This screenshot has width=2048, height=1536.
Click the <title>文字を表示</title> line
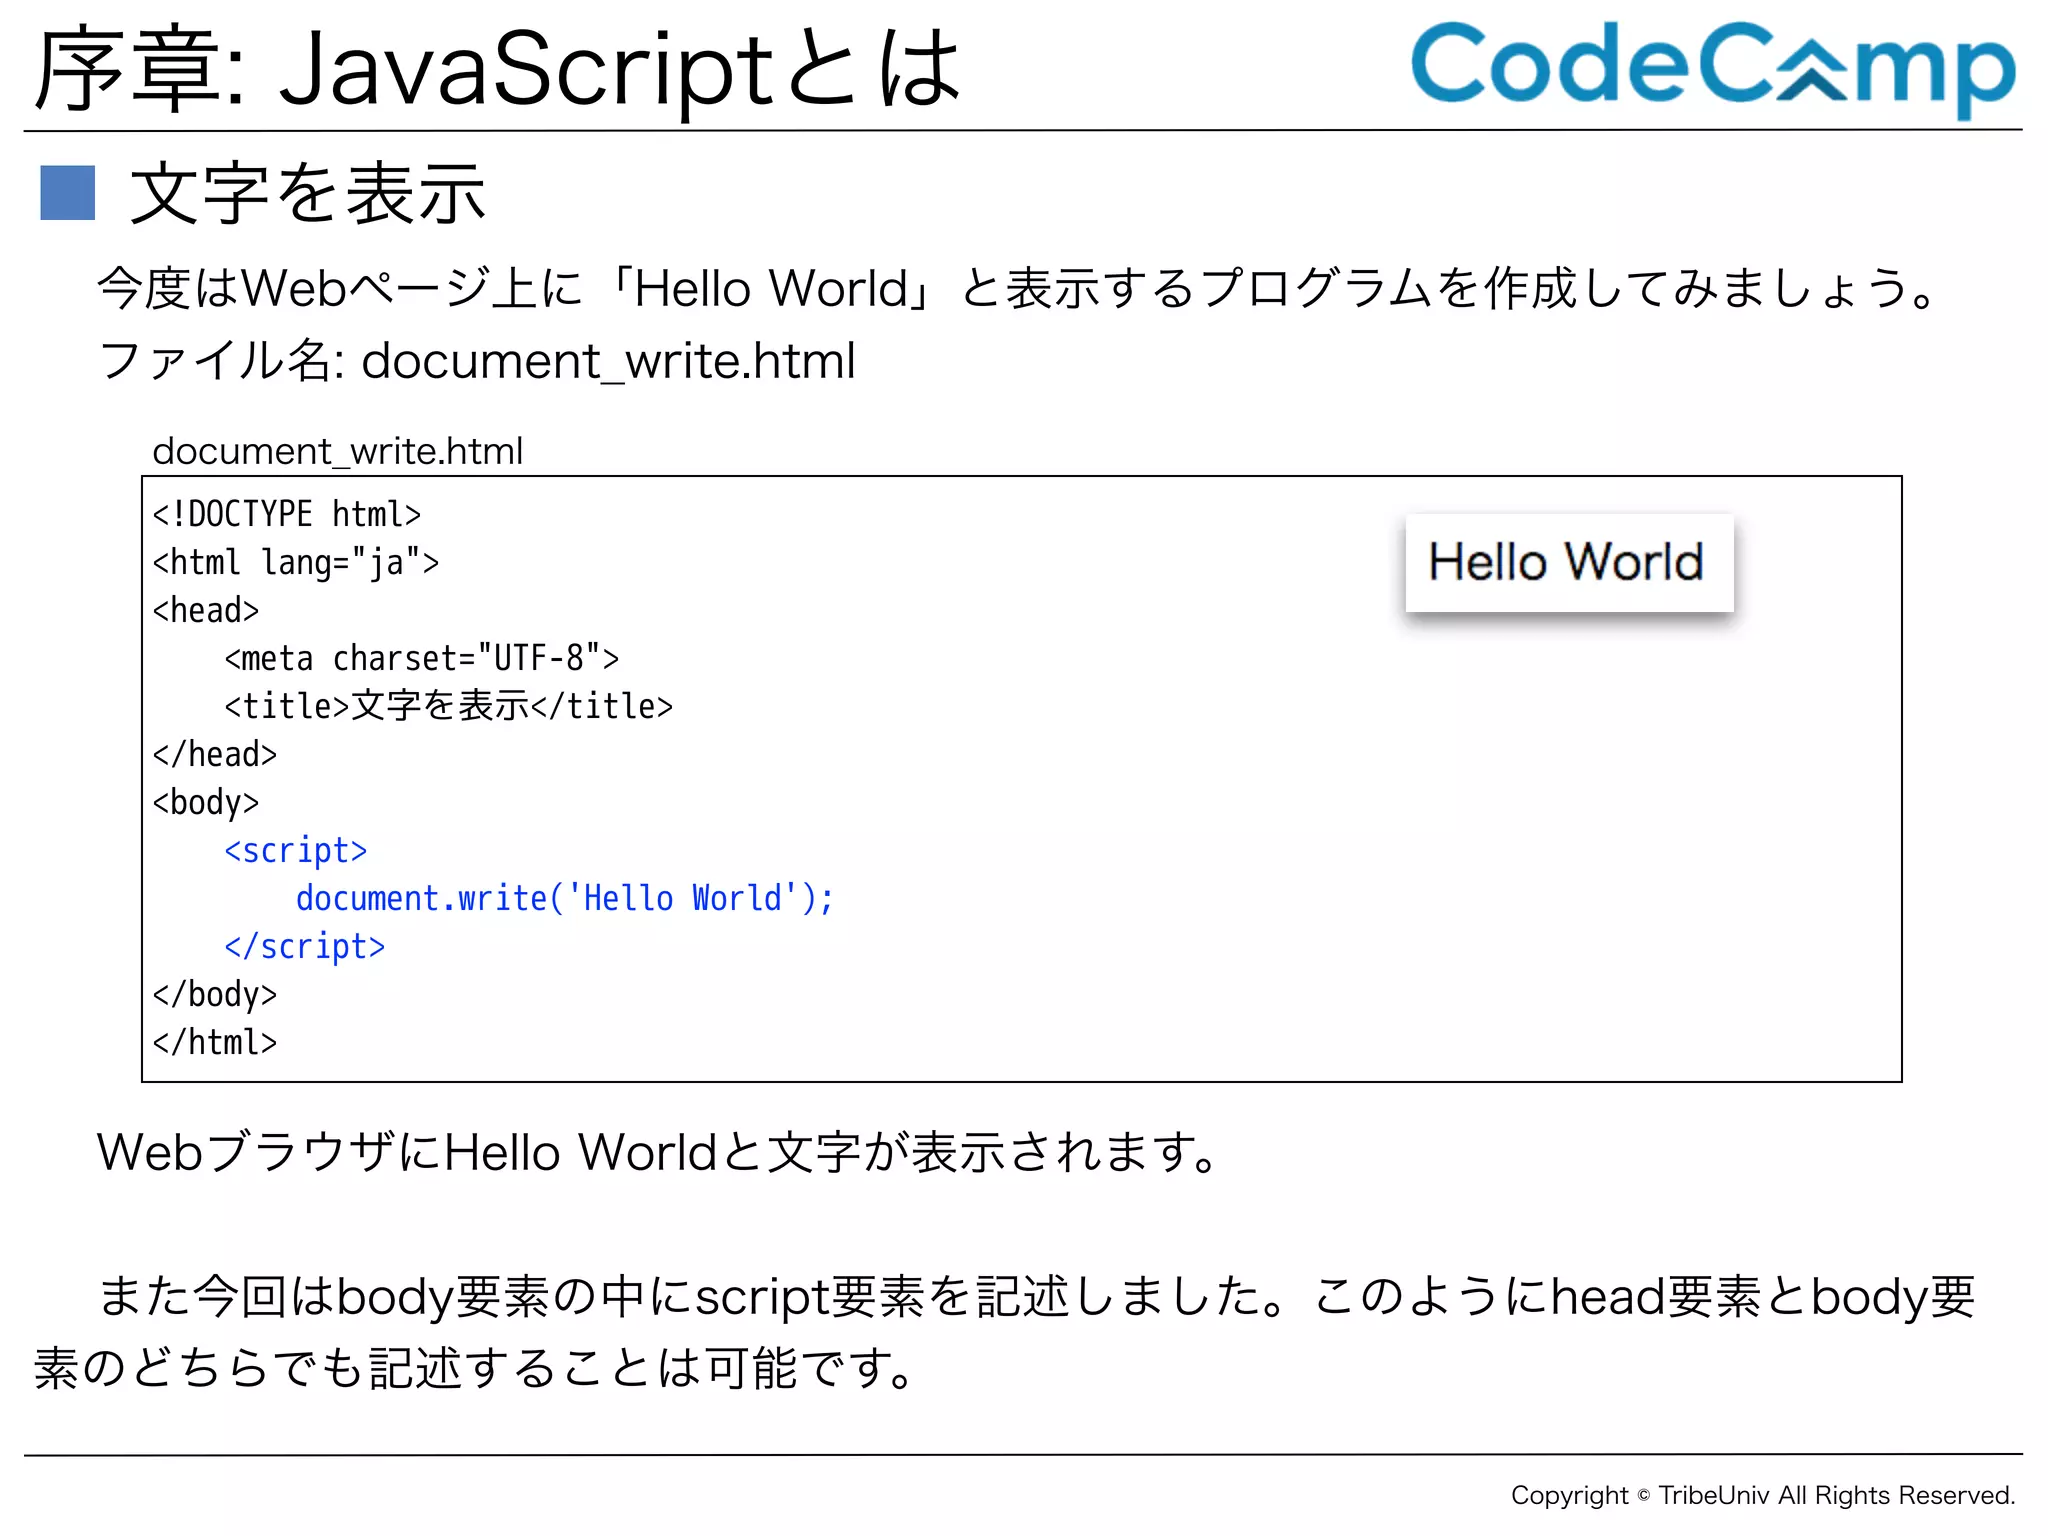coord(448,706)
